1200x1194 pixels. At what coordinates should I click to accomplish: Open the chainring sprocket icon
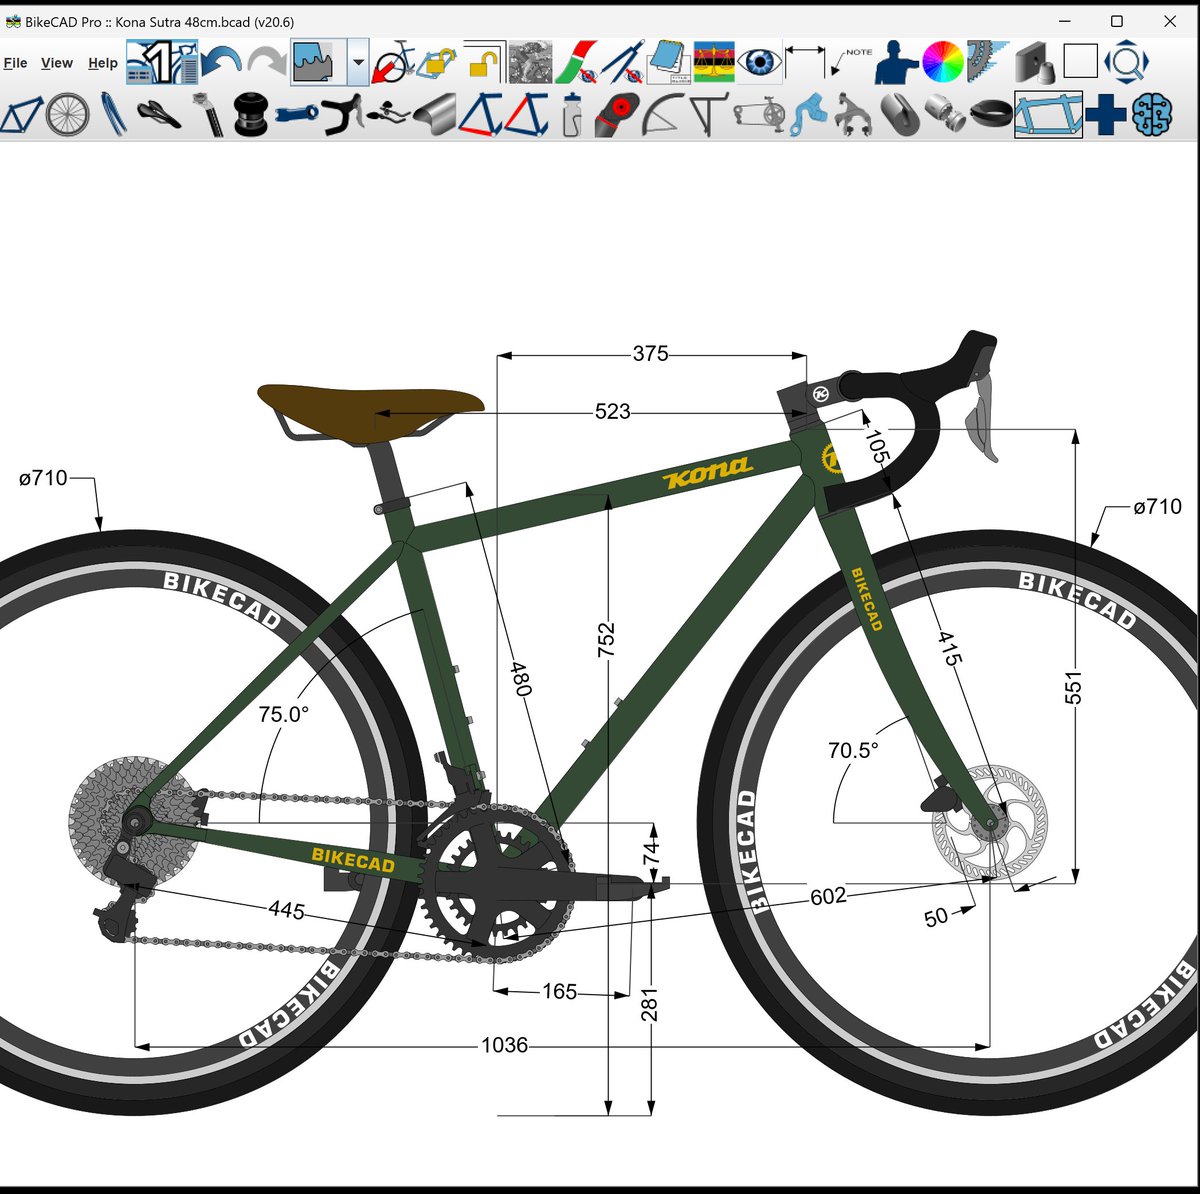coord(988,62)
